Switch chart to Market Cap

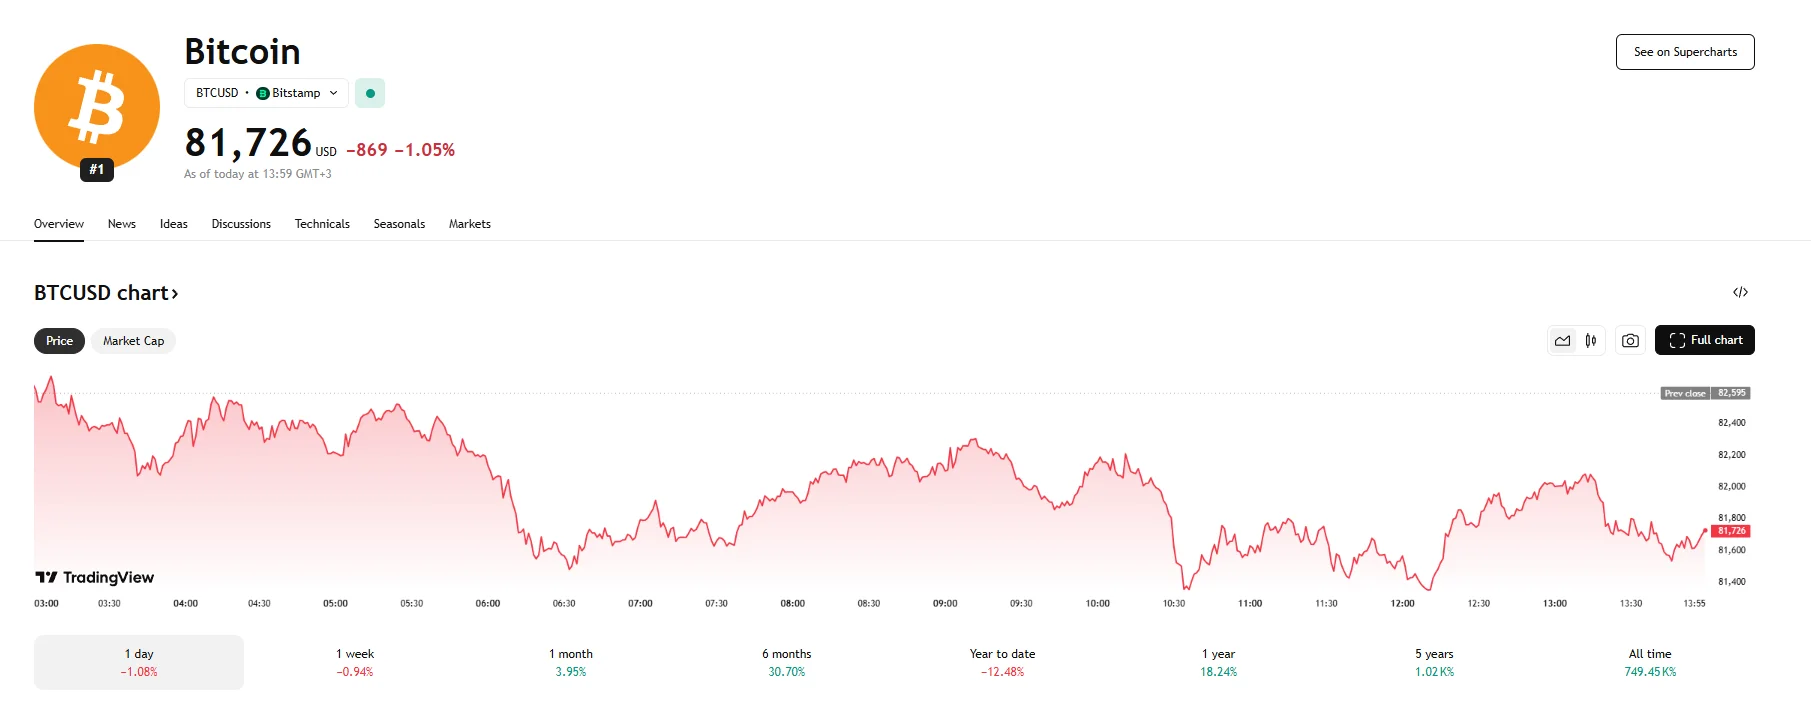(x=133, y=341)
